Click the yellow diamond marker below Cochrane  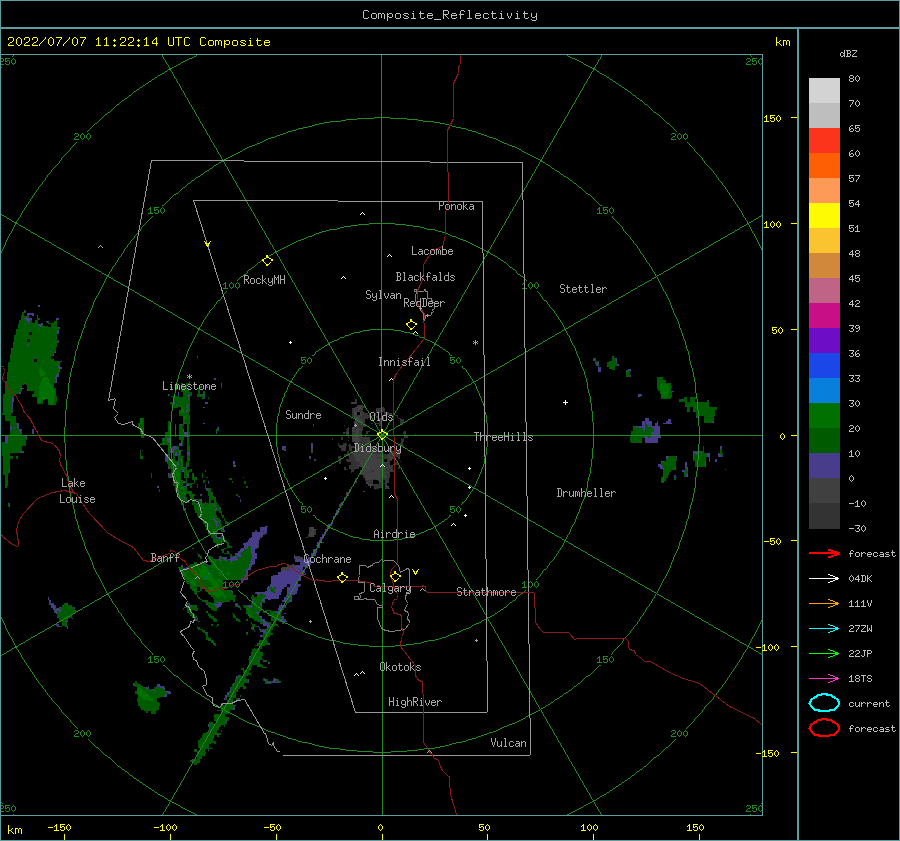coord(342,577)
